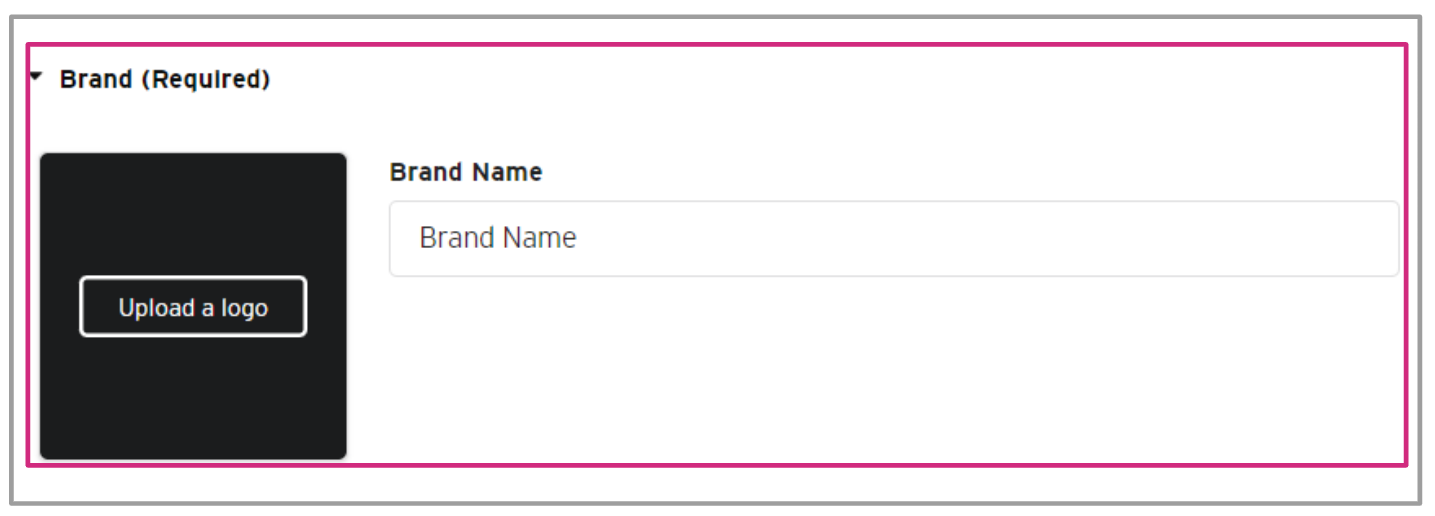
Task: Focus the Brand Name text field
Action: tap(893, 239)
